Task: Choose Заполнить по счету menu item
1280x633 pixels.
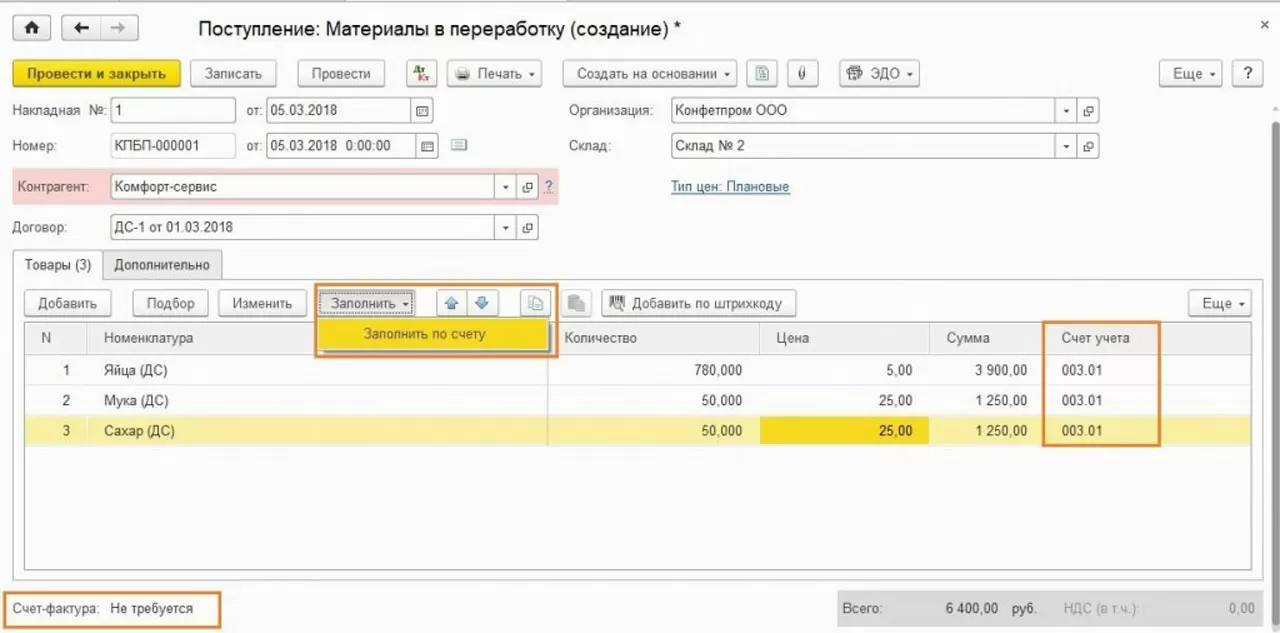Action: (433, 334)
